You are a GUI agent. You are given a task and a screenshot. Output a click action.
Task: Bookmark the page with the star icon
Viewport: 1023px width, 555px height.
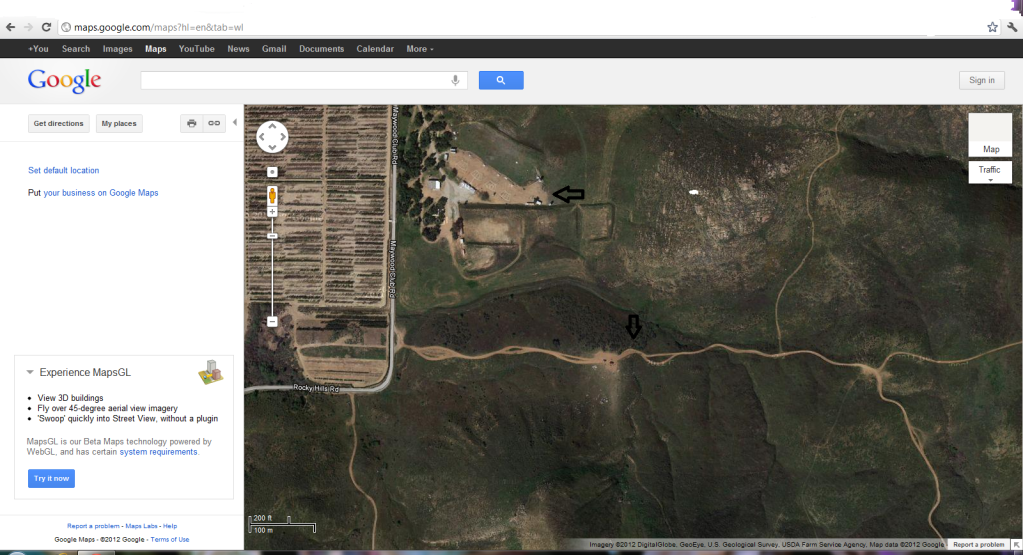pos(992,27)
